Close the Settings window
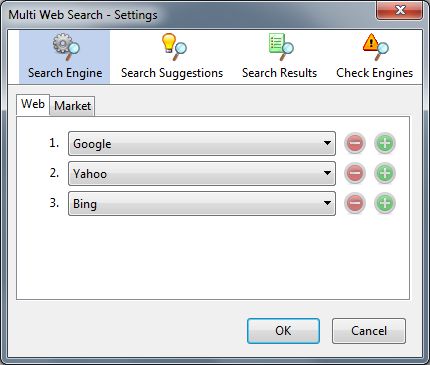The image size is (430, 365). tap(400, 10)
